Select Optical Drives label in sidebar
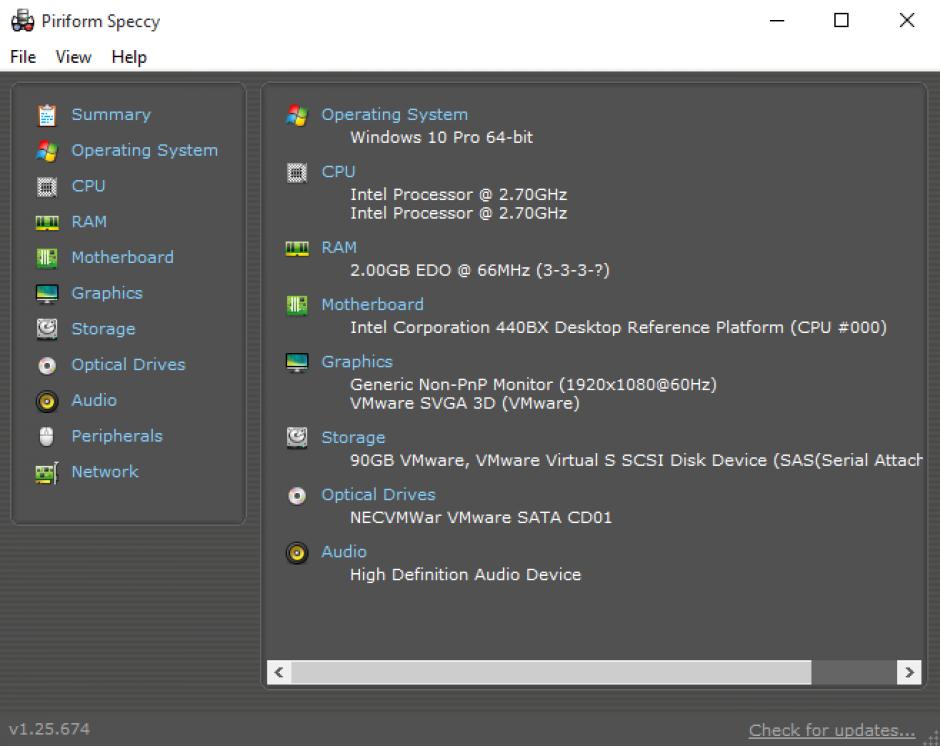The height and width of the screenshot is (746, 940). [x=128, y=365]
